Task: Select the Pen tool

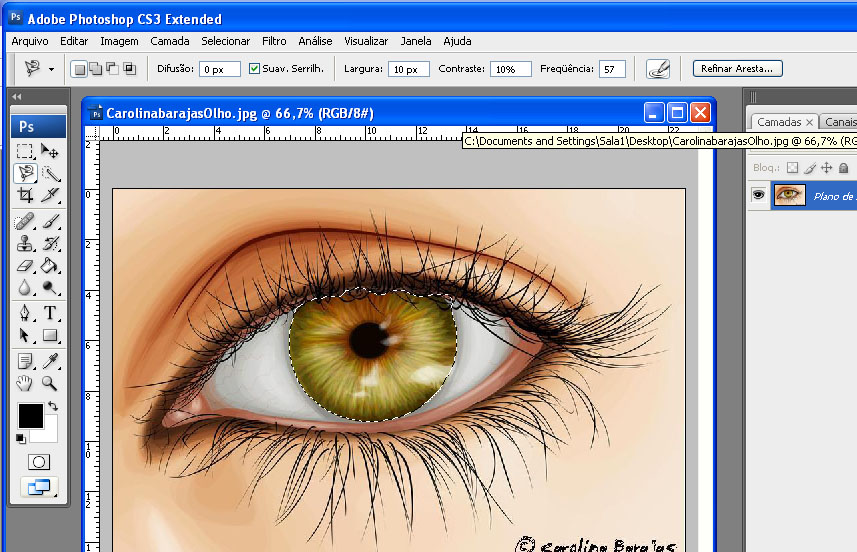Action: pyautogui.click(x=25, y=313)
